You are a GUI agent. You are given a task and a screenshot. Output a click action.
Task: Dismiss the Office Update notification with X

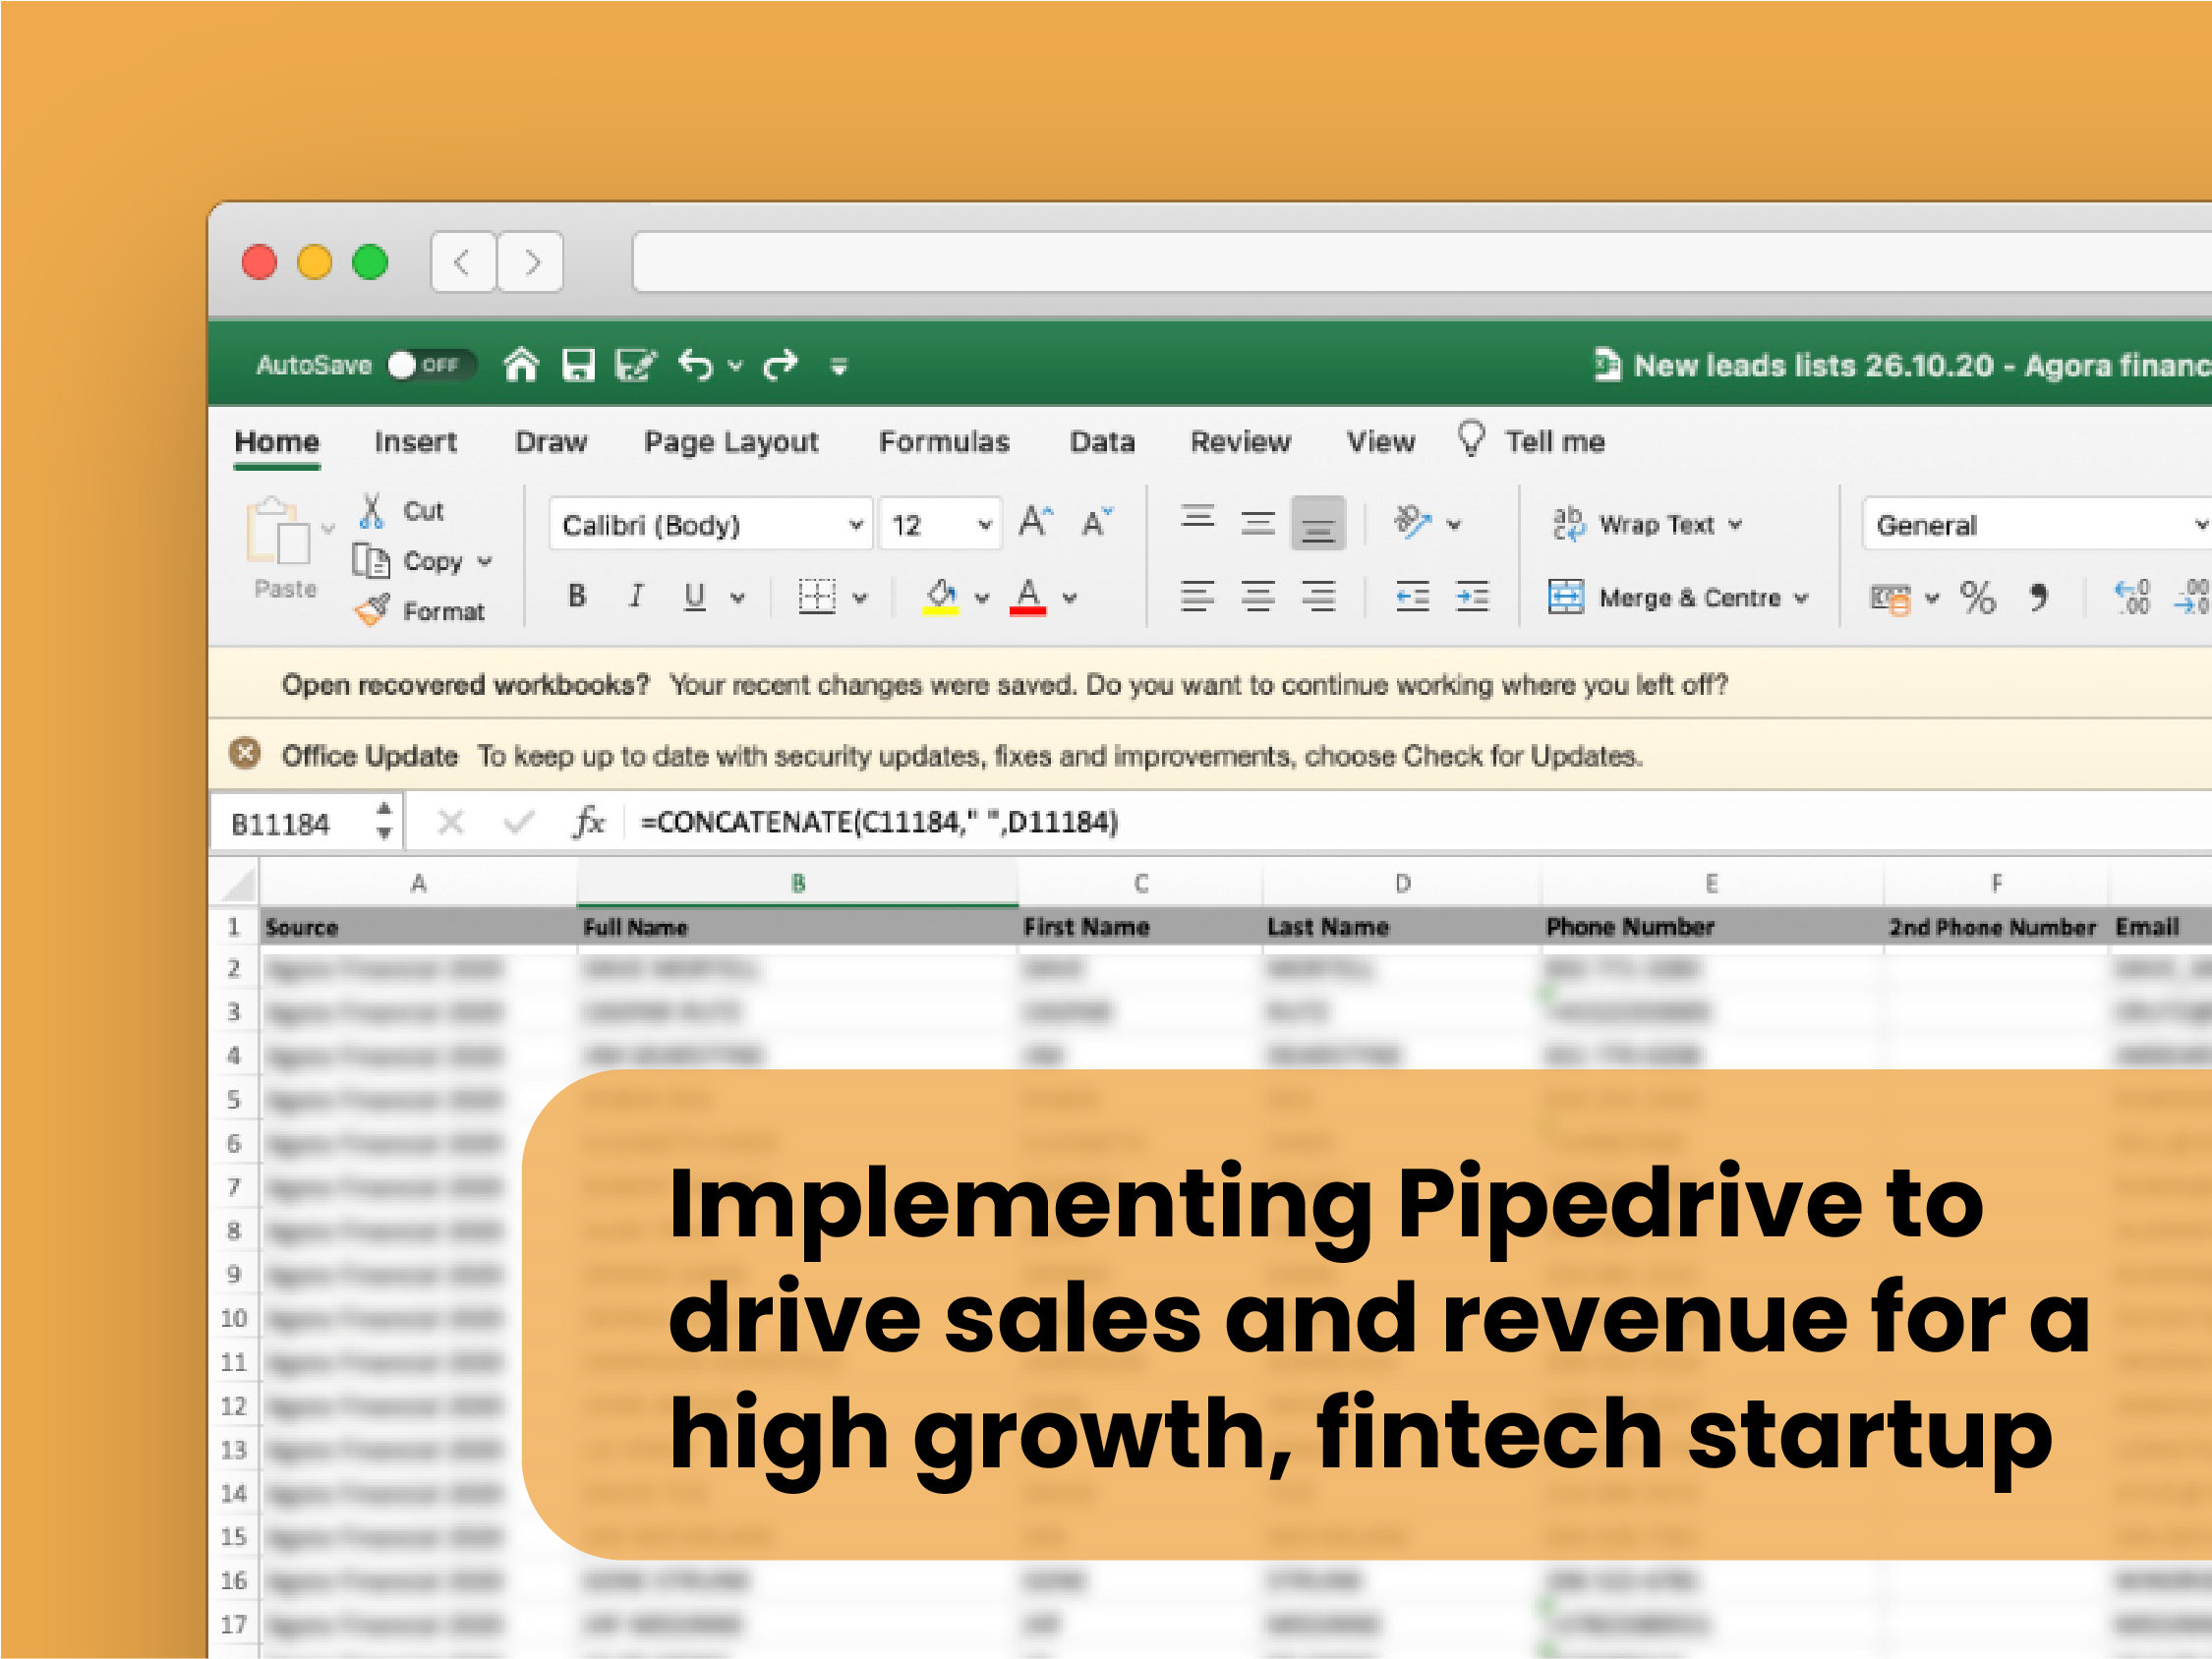[245, 752]
